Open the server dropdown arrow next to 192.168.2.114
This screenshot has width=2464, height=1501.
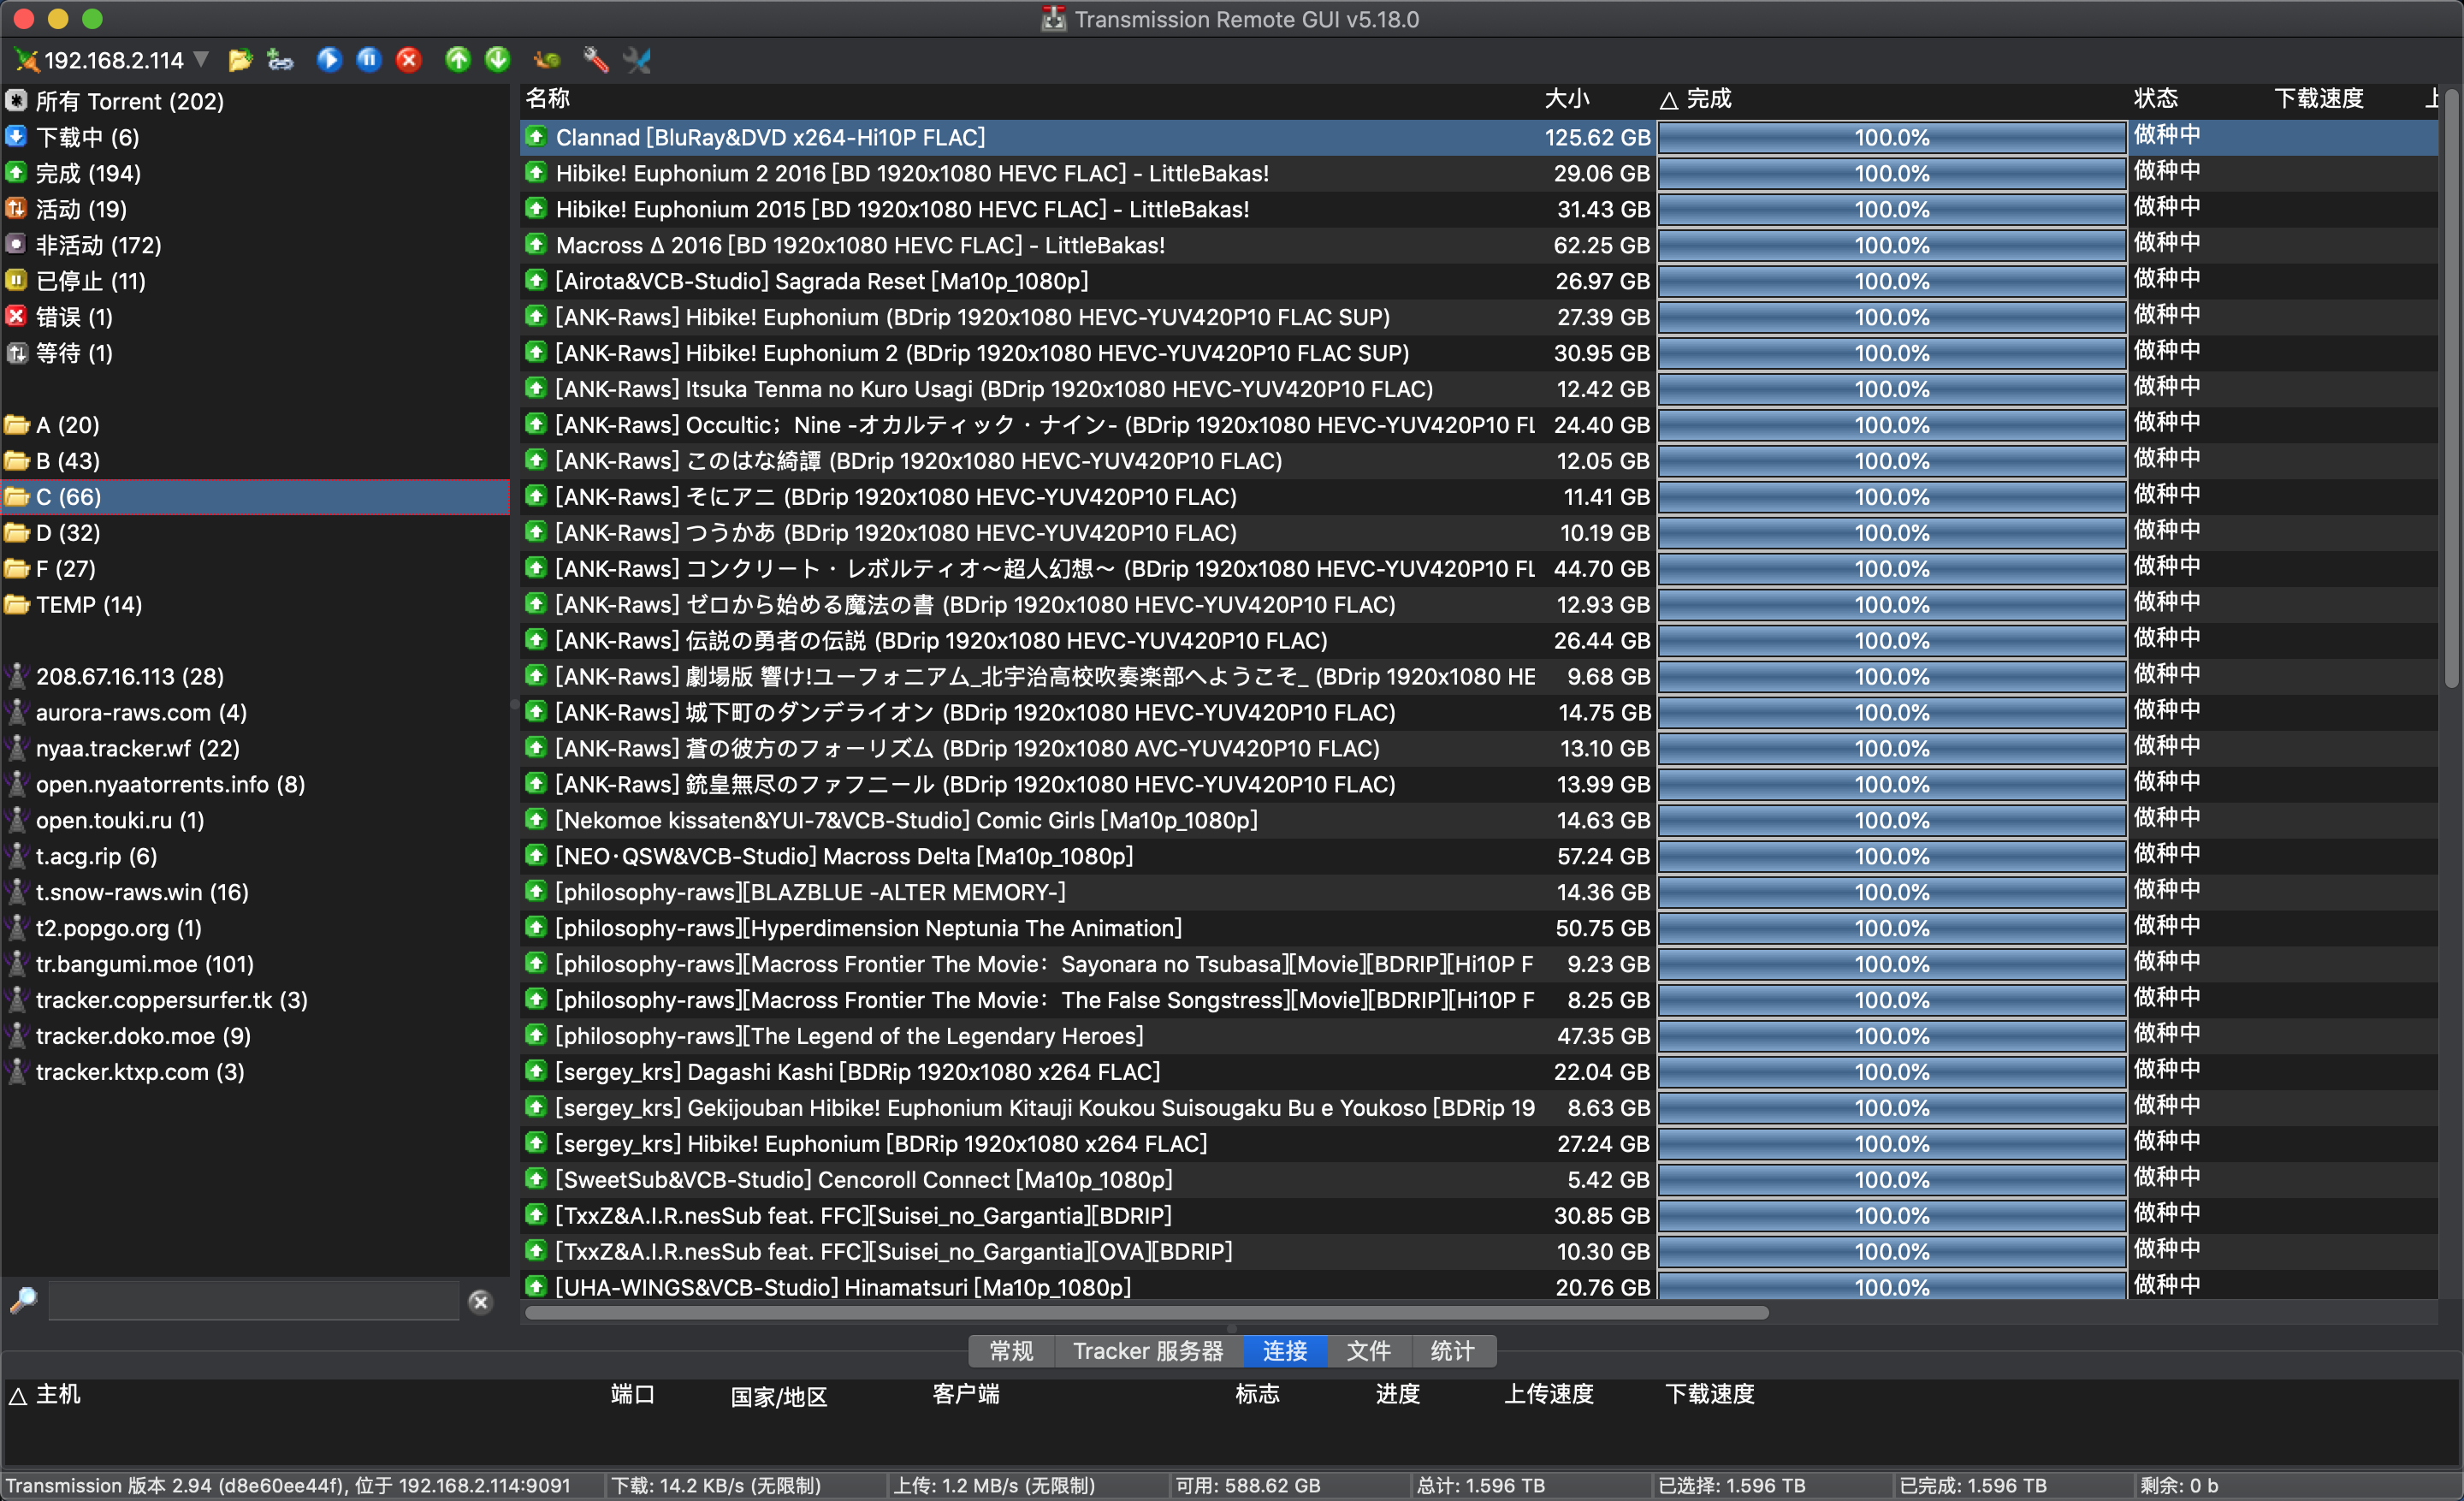(x=201, y=60)
